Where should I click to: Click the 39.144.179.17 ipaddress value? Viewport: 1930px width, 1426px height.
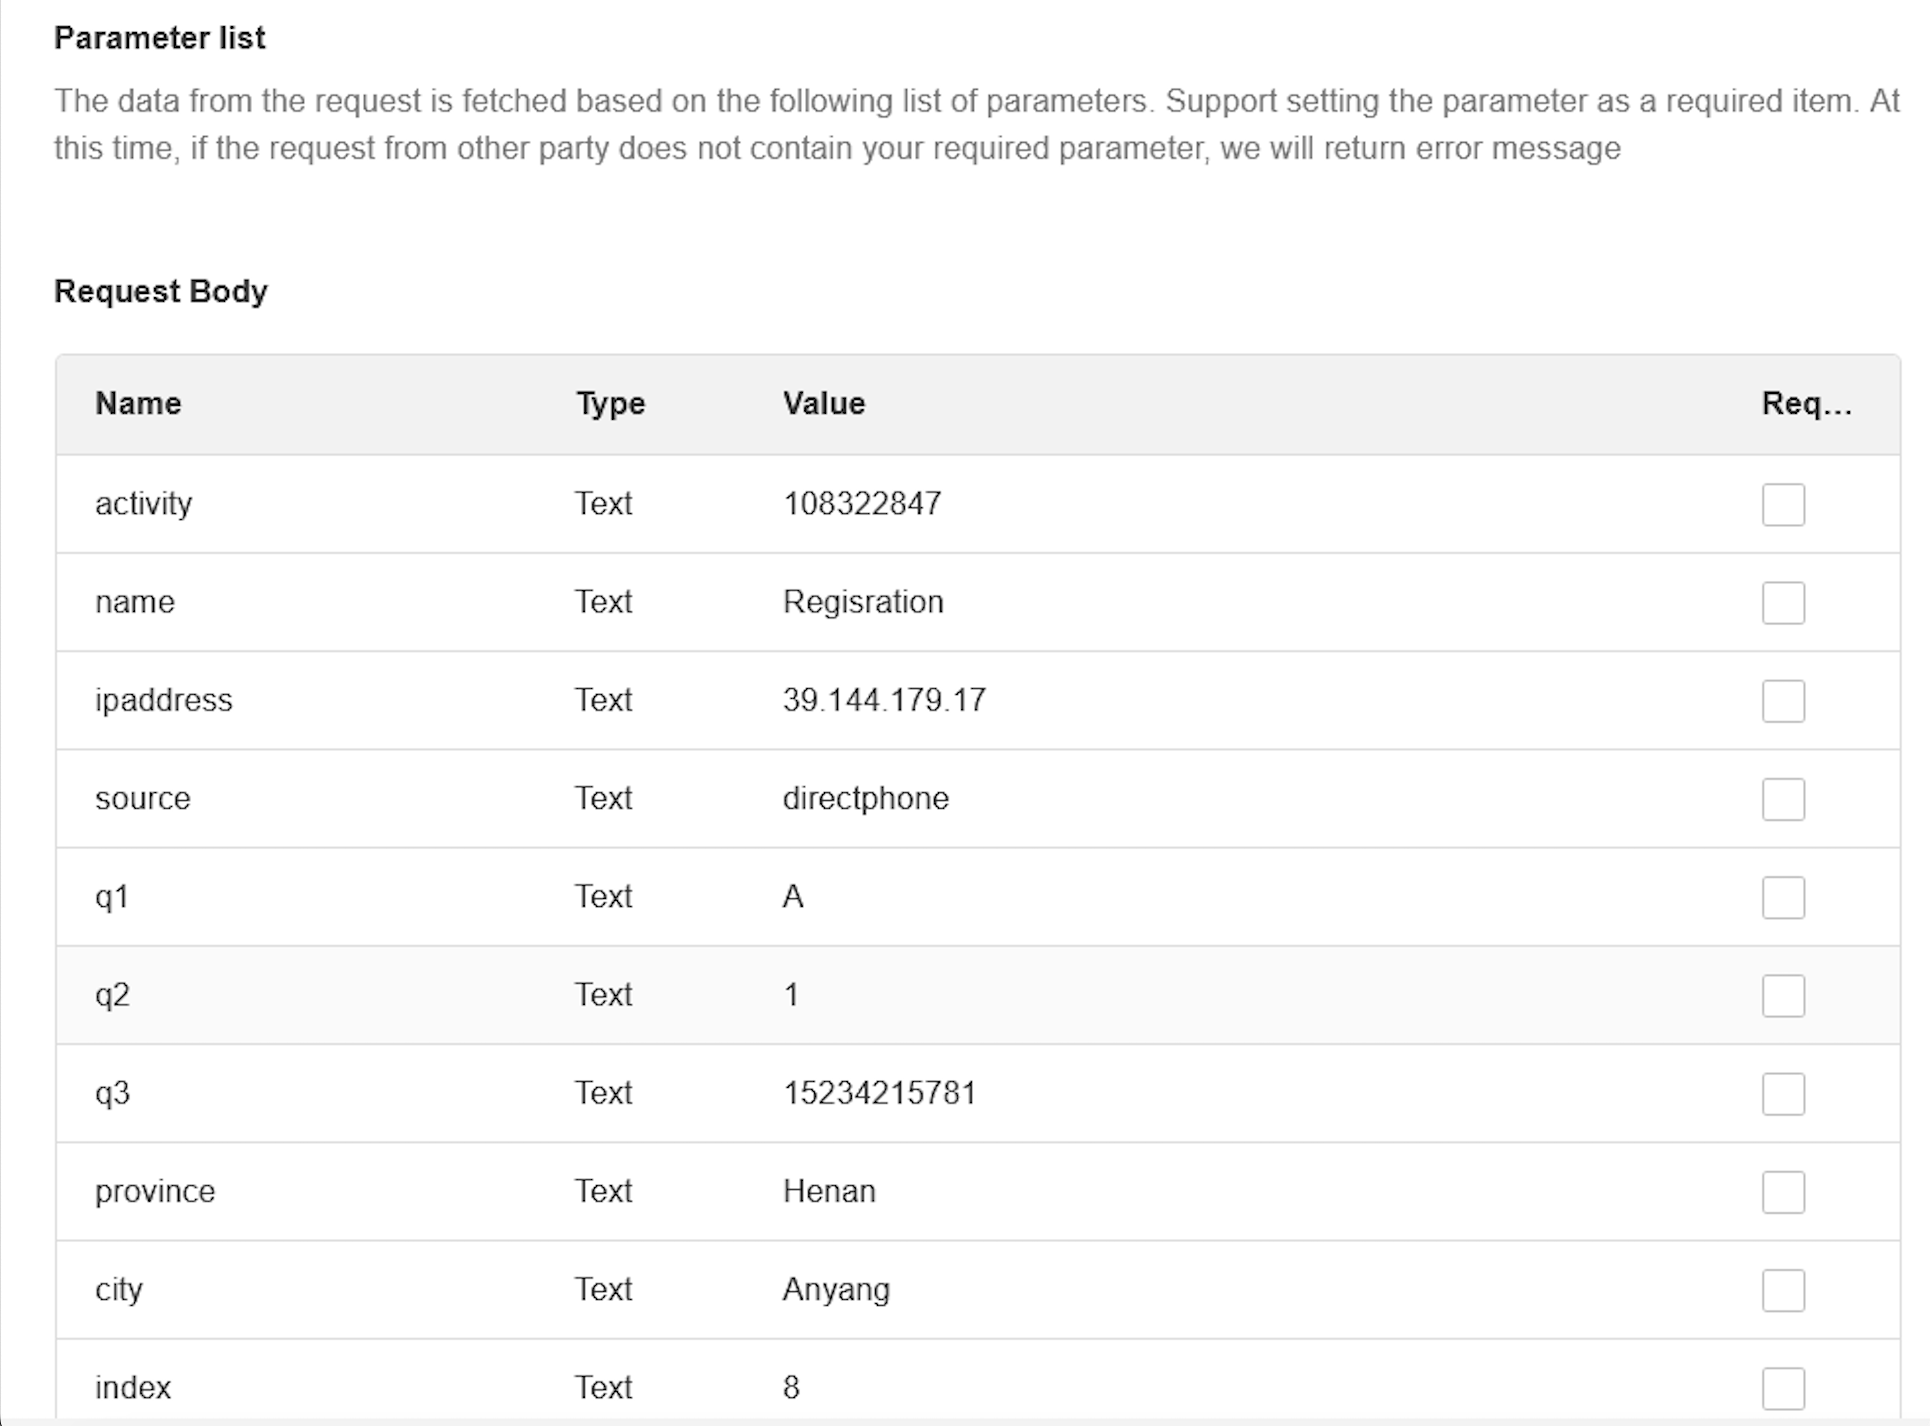[x=884, y=700]
